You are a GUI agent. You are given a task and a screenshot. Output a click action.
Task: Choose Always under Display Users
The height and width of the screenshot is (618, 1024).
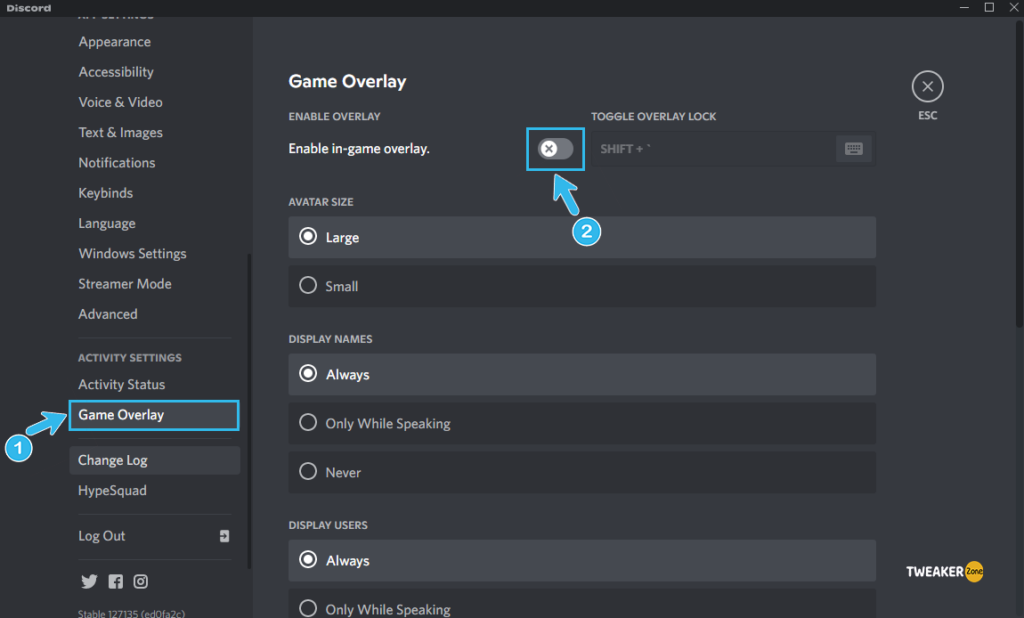coord(582,561)
